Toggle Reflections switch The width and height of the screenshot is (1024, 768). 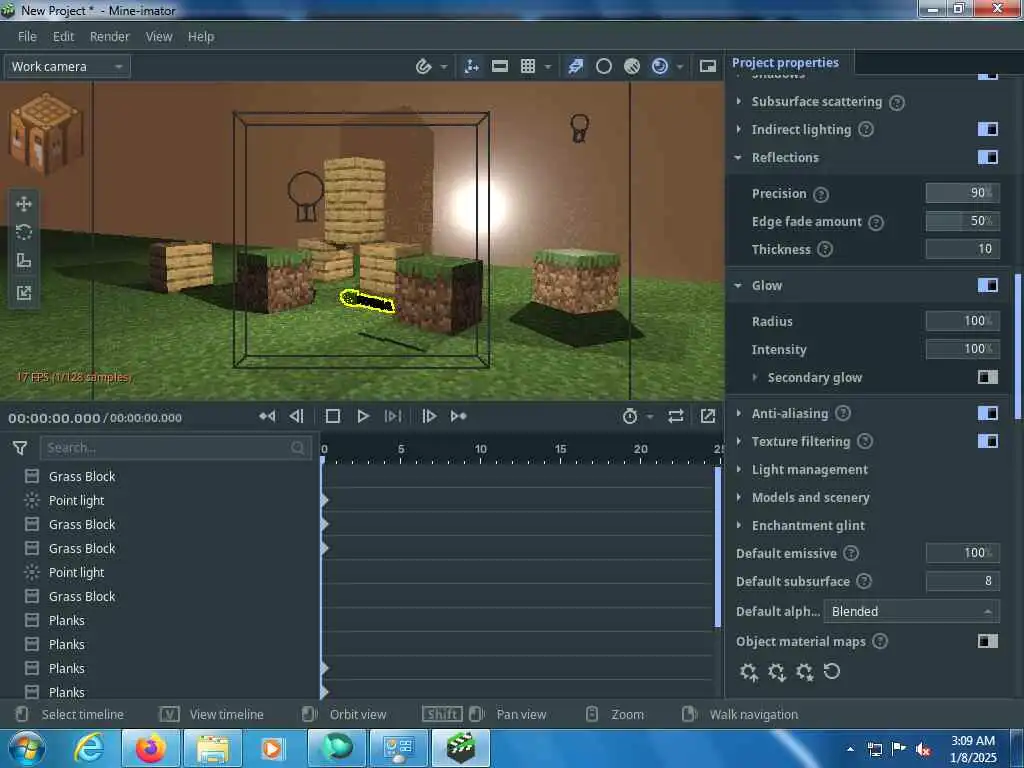tap(988, 157)
